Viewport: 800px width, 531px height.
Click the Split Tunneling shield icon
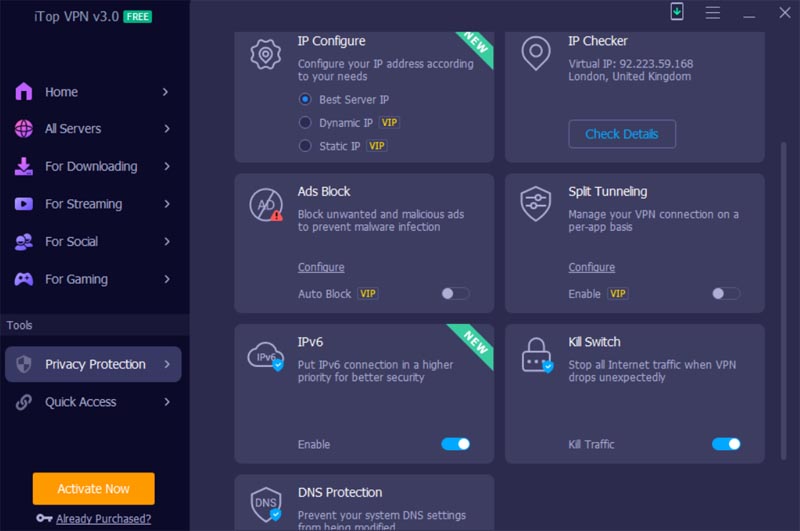[x=536, y=204]
